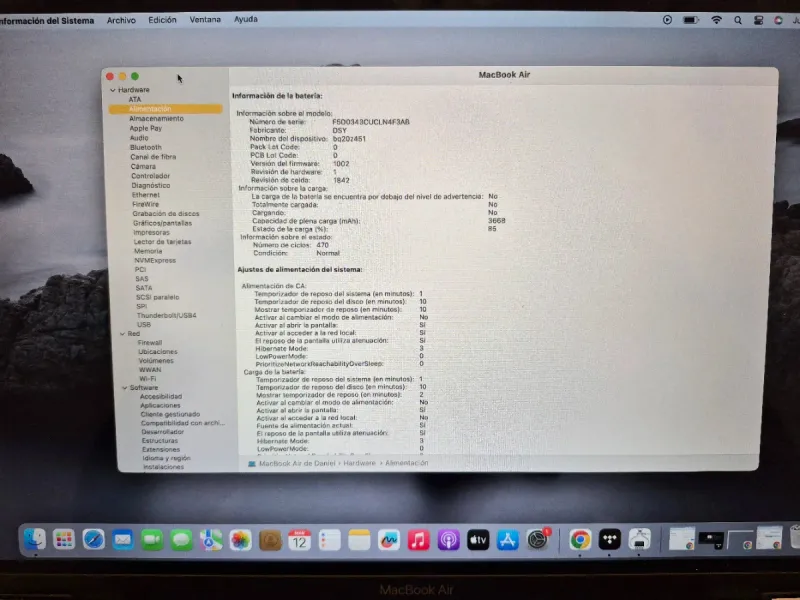Open Notes app in the Dock
Screen dimensions: 800x600
pyautogui.click(x=359, y=540)
